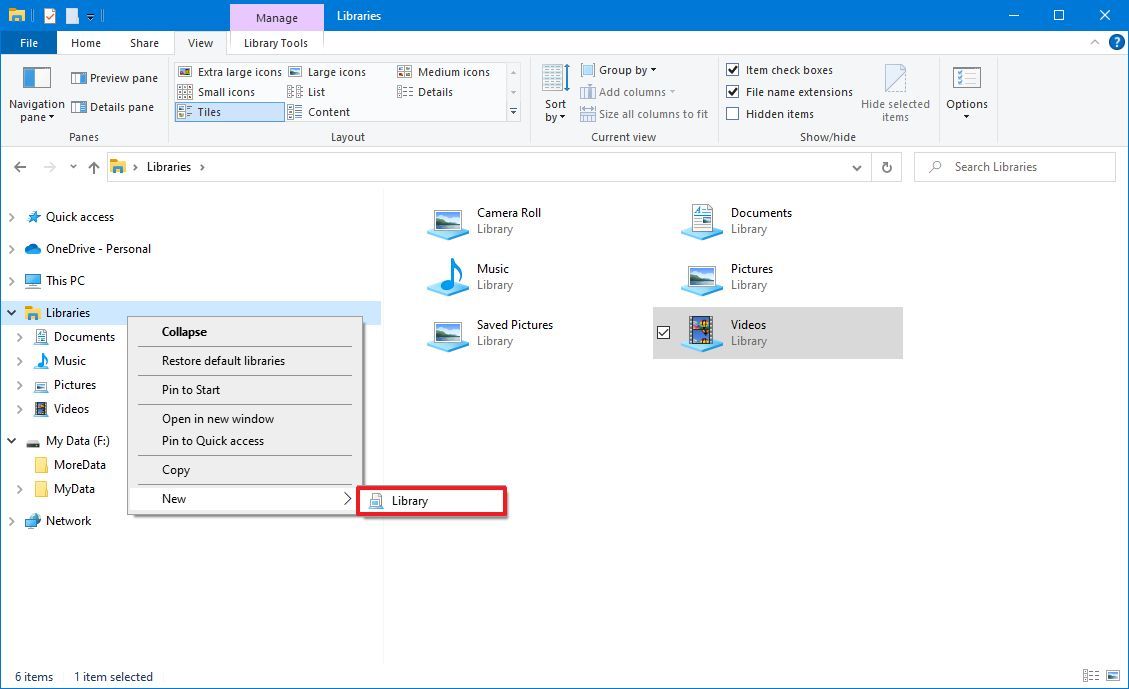Collapse the Libraries tree node chevron
This screenshot has height=689, width=1129.
coord(12,312)
